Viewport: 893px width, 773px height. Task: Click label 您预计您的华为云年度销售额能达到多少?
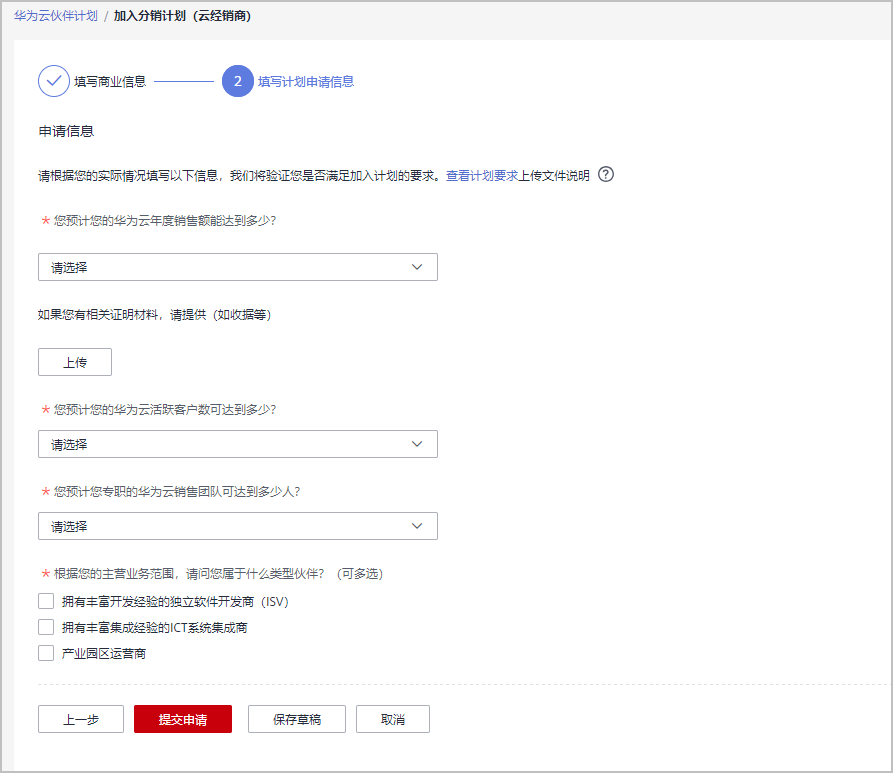pos(165,220)
